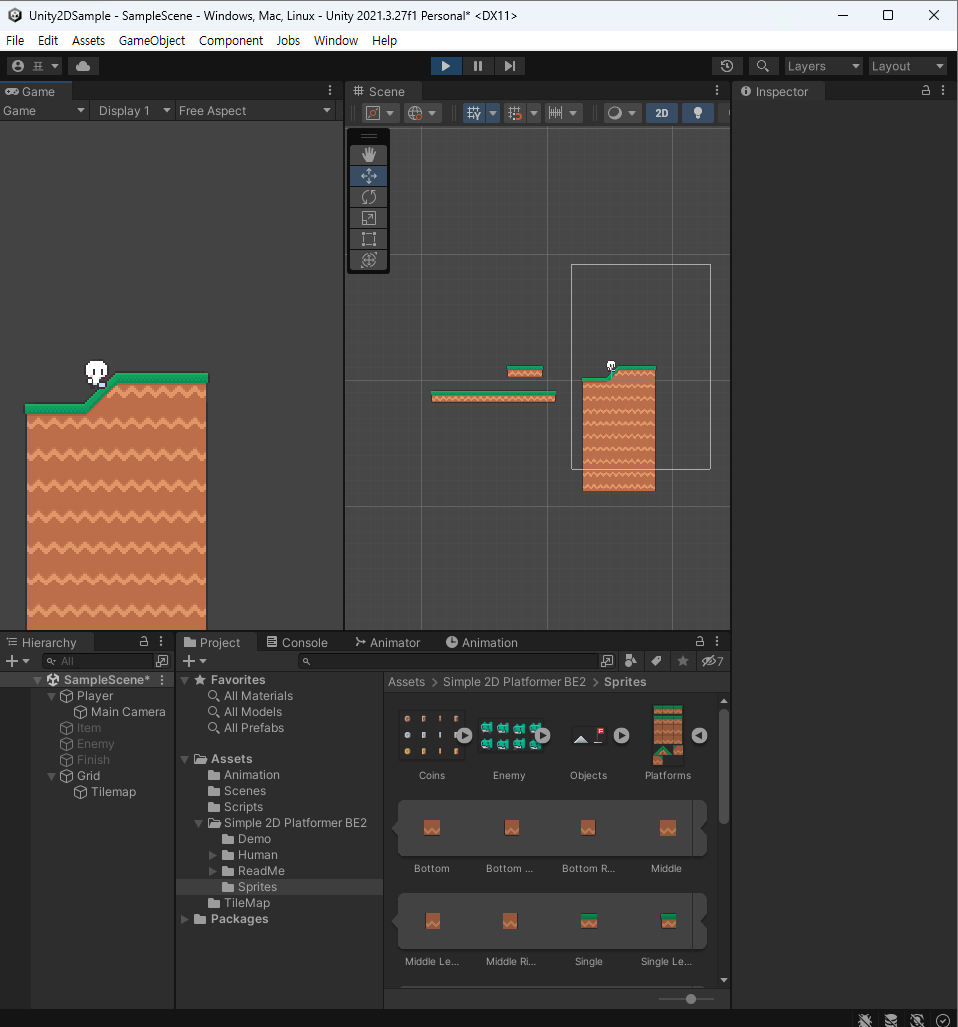Open the Game view mode dropdown
Viewport: 958px width, 1027px height.
click(x=44, y=111)
